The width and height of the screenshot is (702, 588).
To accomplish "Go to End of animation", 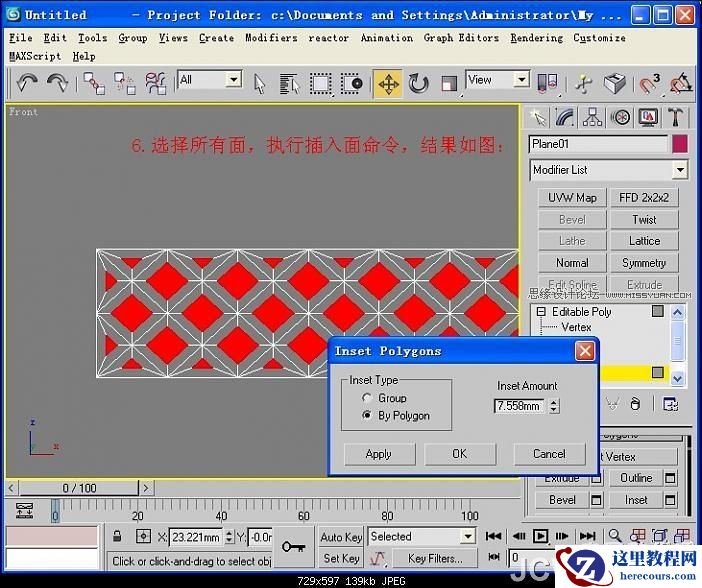I will pos(587,536).
